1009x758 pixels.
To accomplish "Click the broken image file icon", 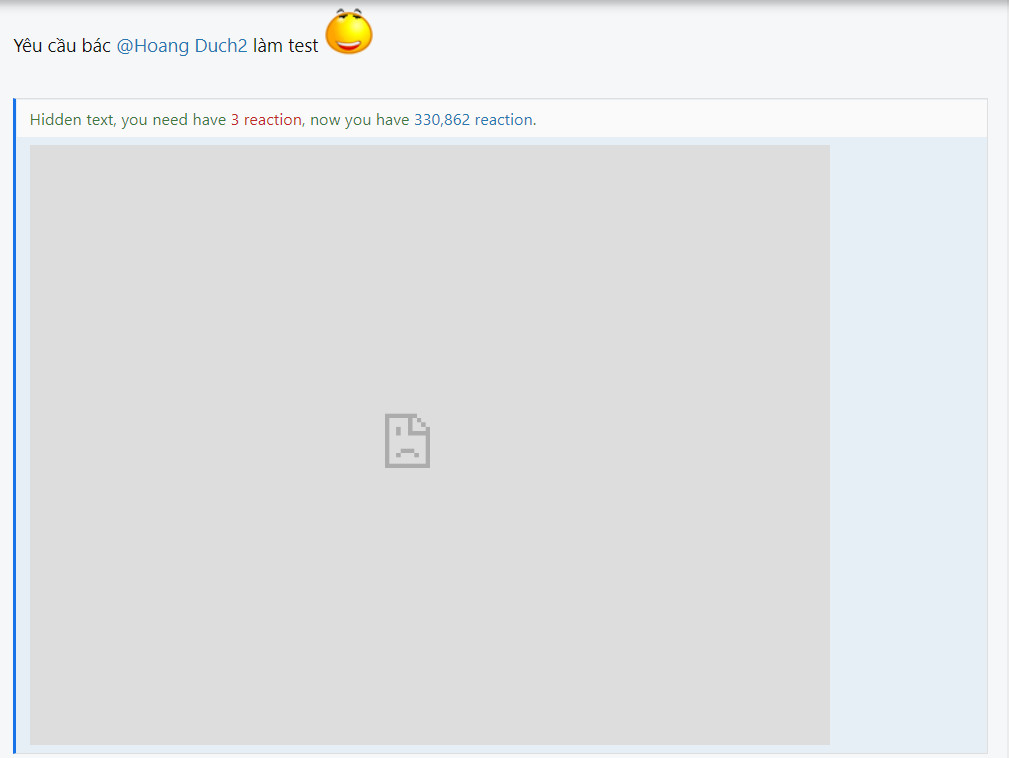I will [x=407, y=441].
